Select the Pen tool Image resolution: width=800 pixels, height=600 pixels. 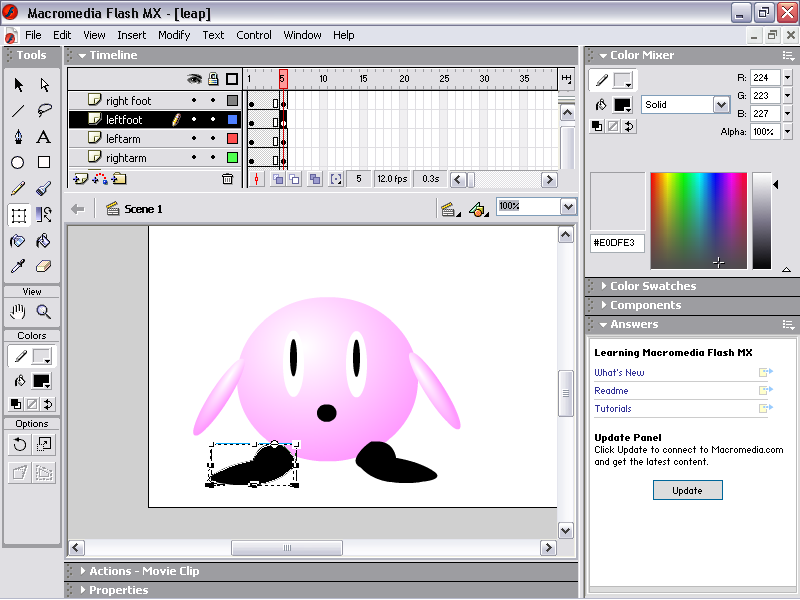(18, 137)
